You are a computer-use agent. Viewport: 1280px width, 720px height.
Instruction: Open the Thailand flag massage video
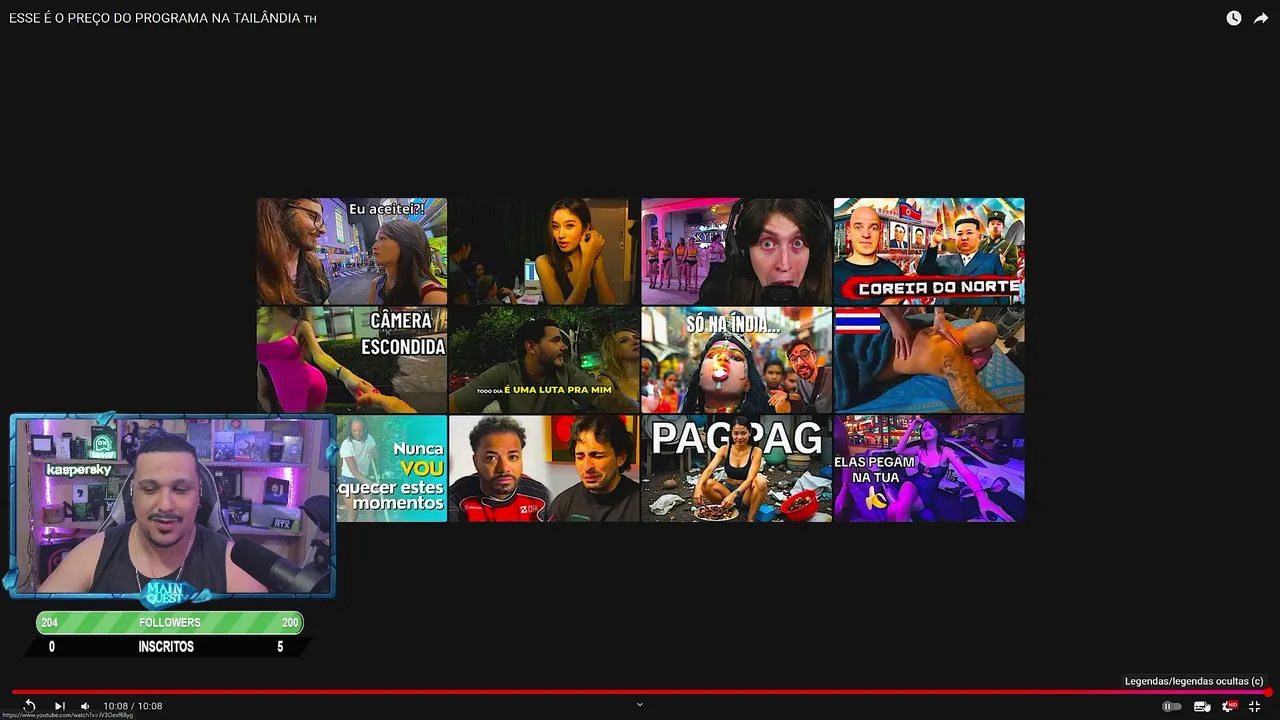(x=929, y=360)
